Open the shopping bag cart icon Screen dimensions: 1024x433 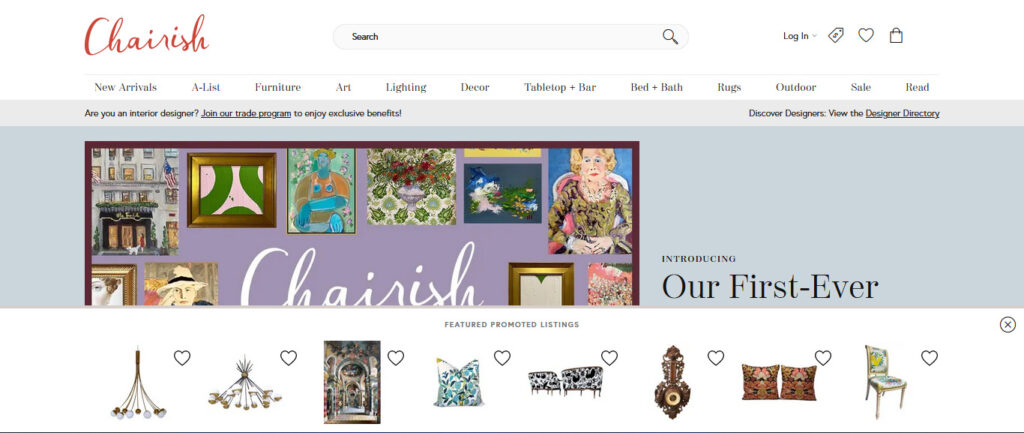coord(896,35)
